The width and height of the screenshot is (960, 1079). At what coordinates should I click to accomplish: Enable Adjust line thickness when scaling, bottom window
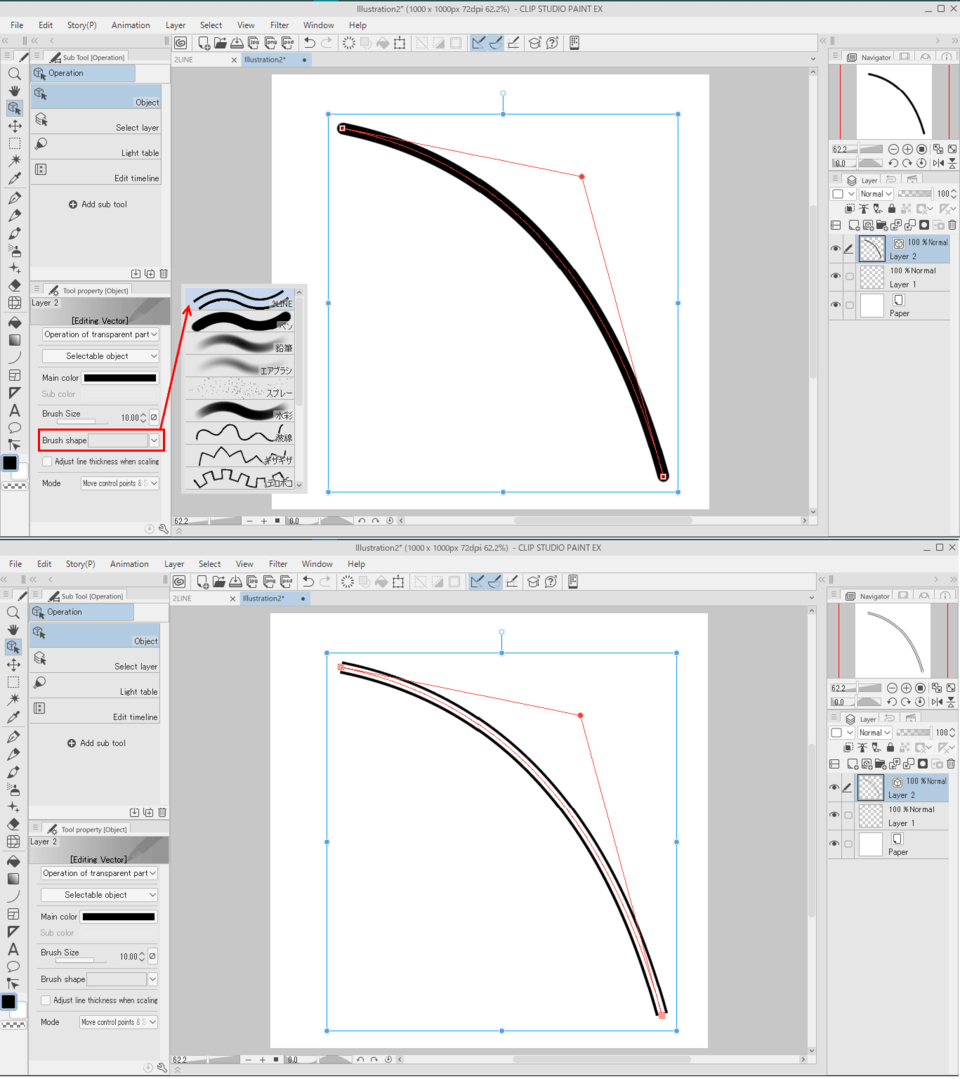(x=45, y=1001)
